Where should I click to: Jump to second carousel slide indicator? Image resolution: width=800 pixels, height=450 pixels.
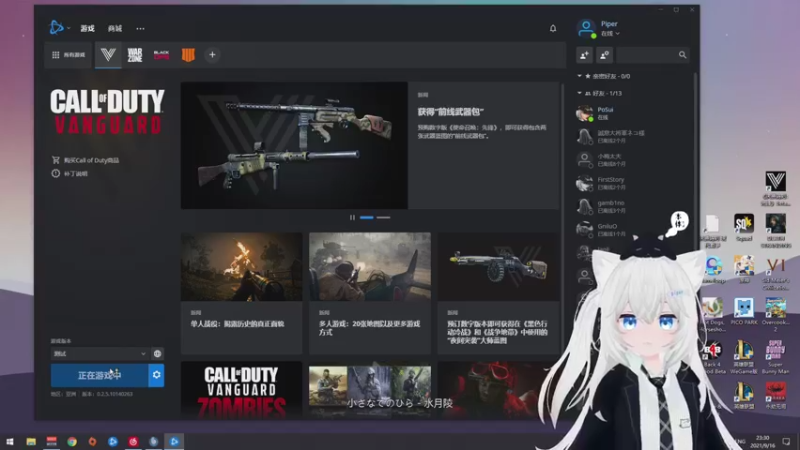click(384, 217)
